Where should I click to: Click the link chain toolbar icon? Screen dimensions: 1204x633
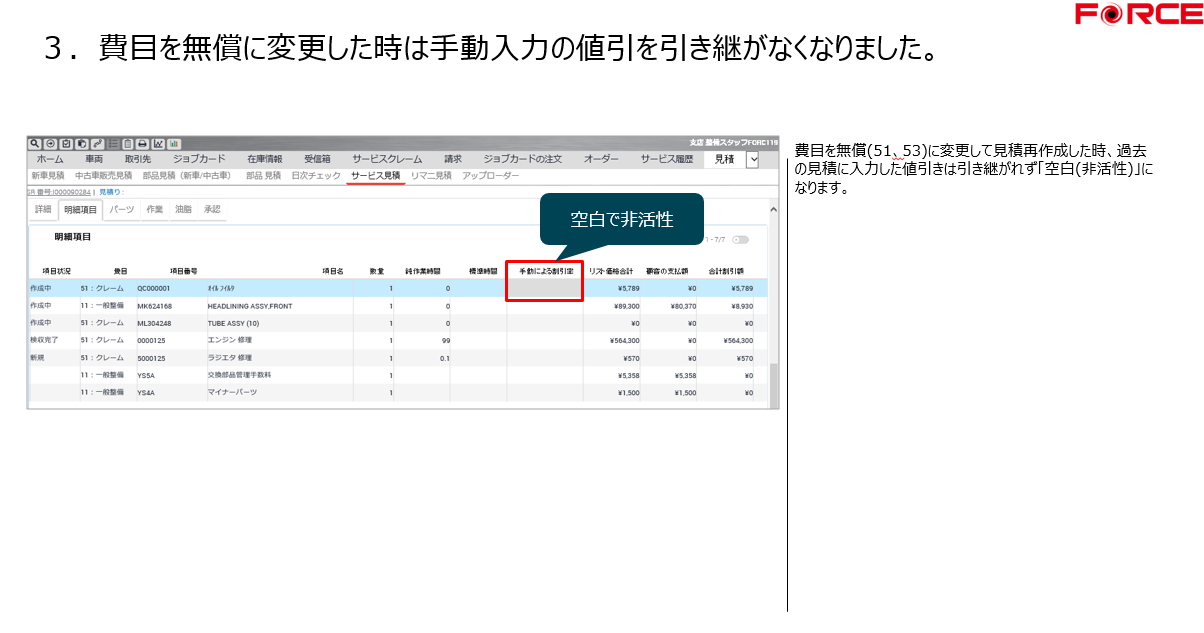click(x=97, y=144)
